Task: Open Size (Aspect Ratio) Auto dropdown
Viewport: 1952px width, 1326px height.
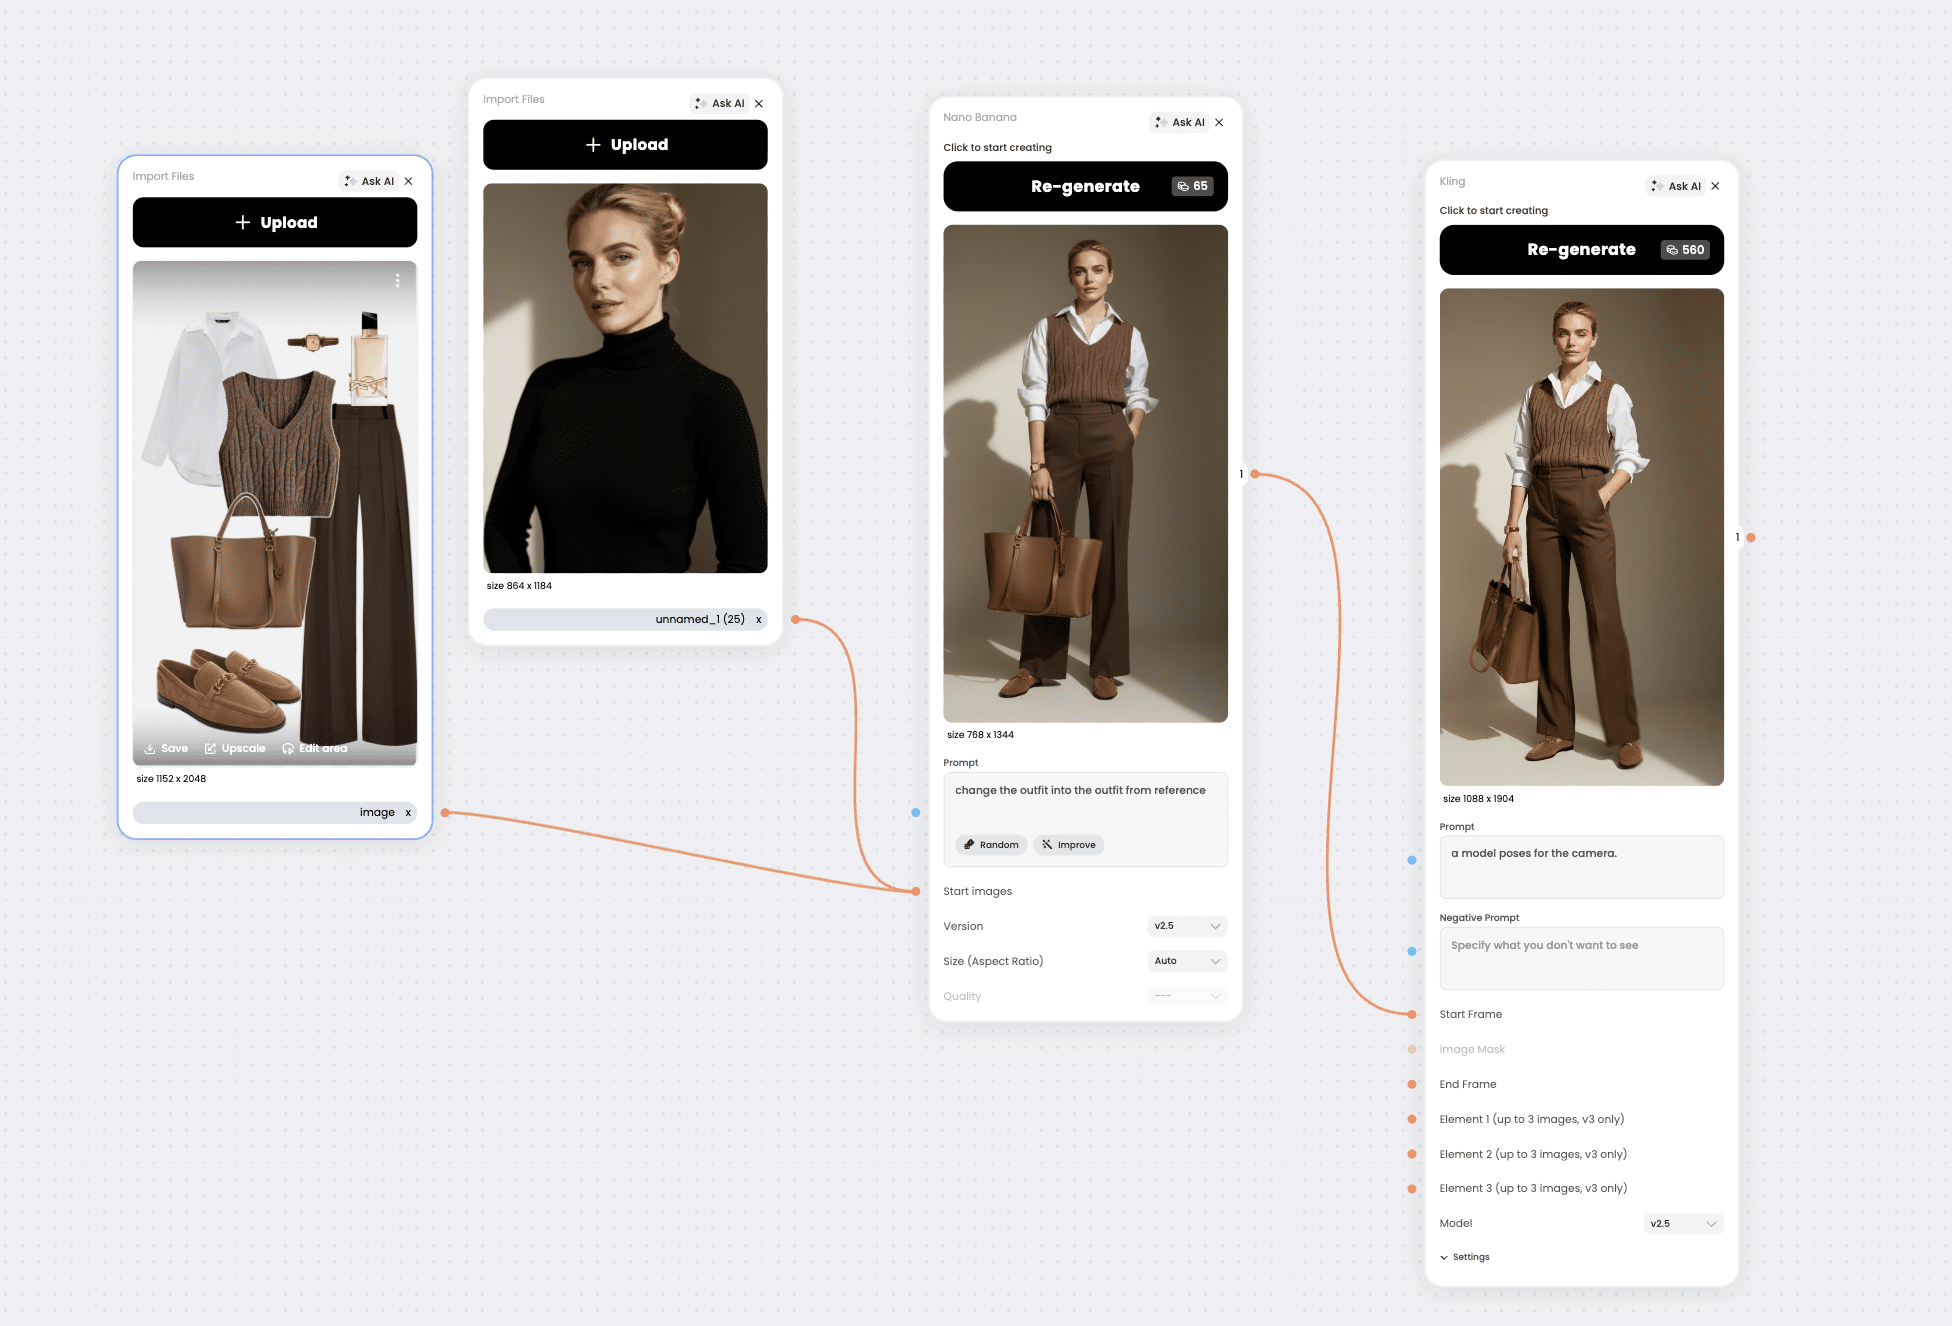Action: point(1187,961)
